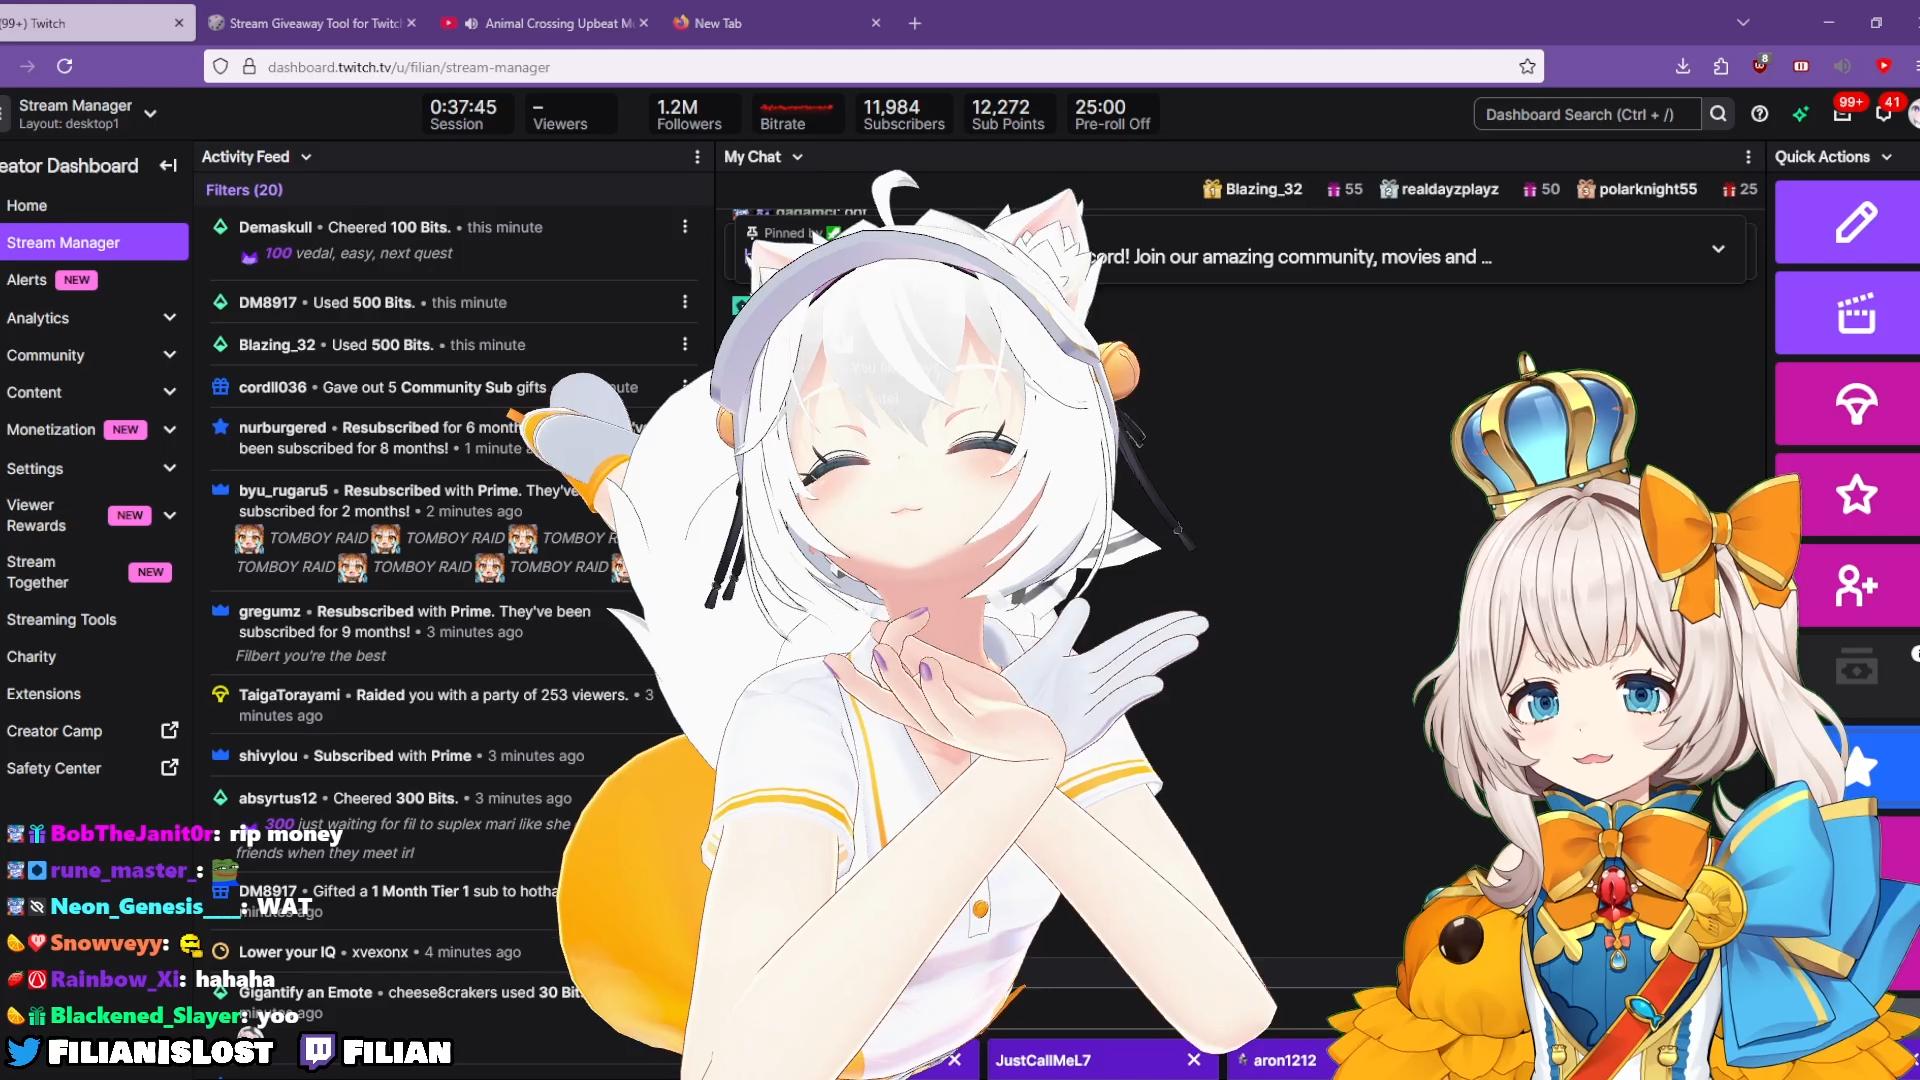Open browser extensions puzzle icon
This screenshot has height=1080, width=1920.
[x=1721, y=66]
